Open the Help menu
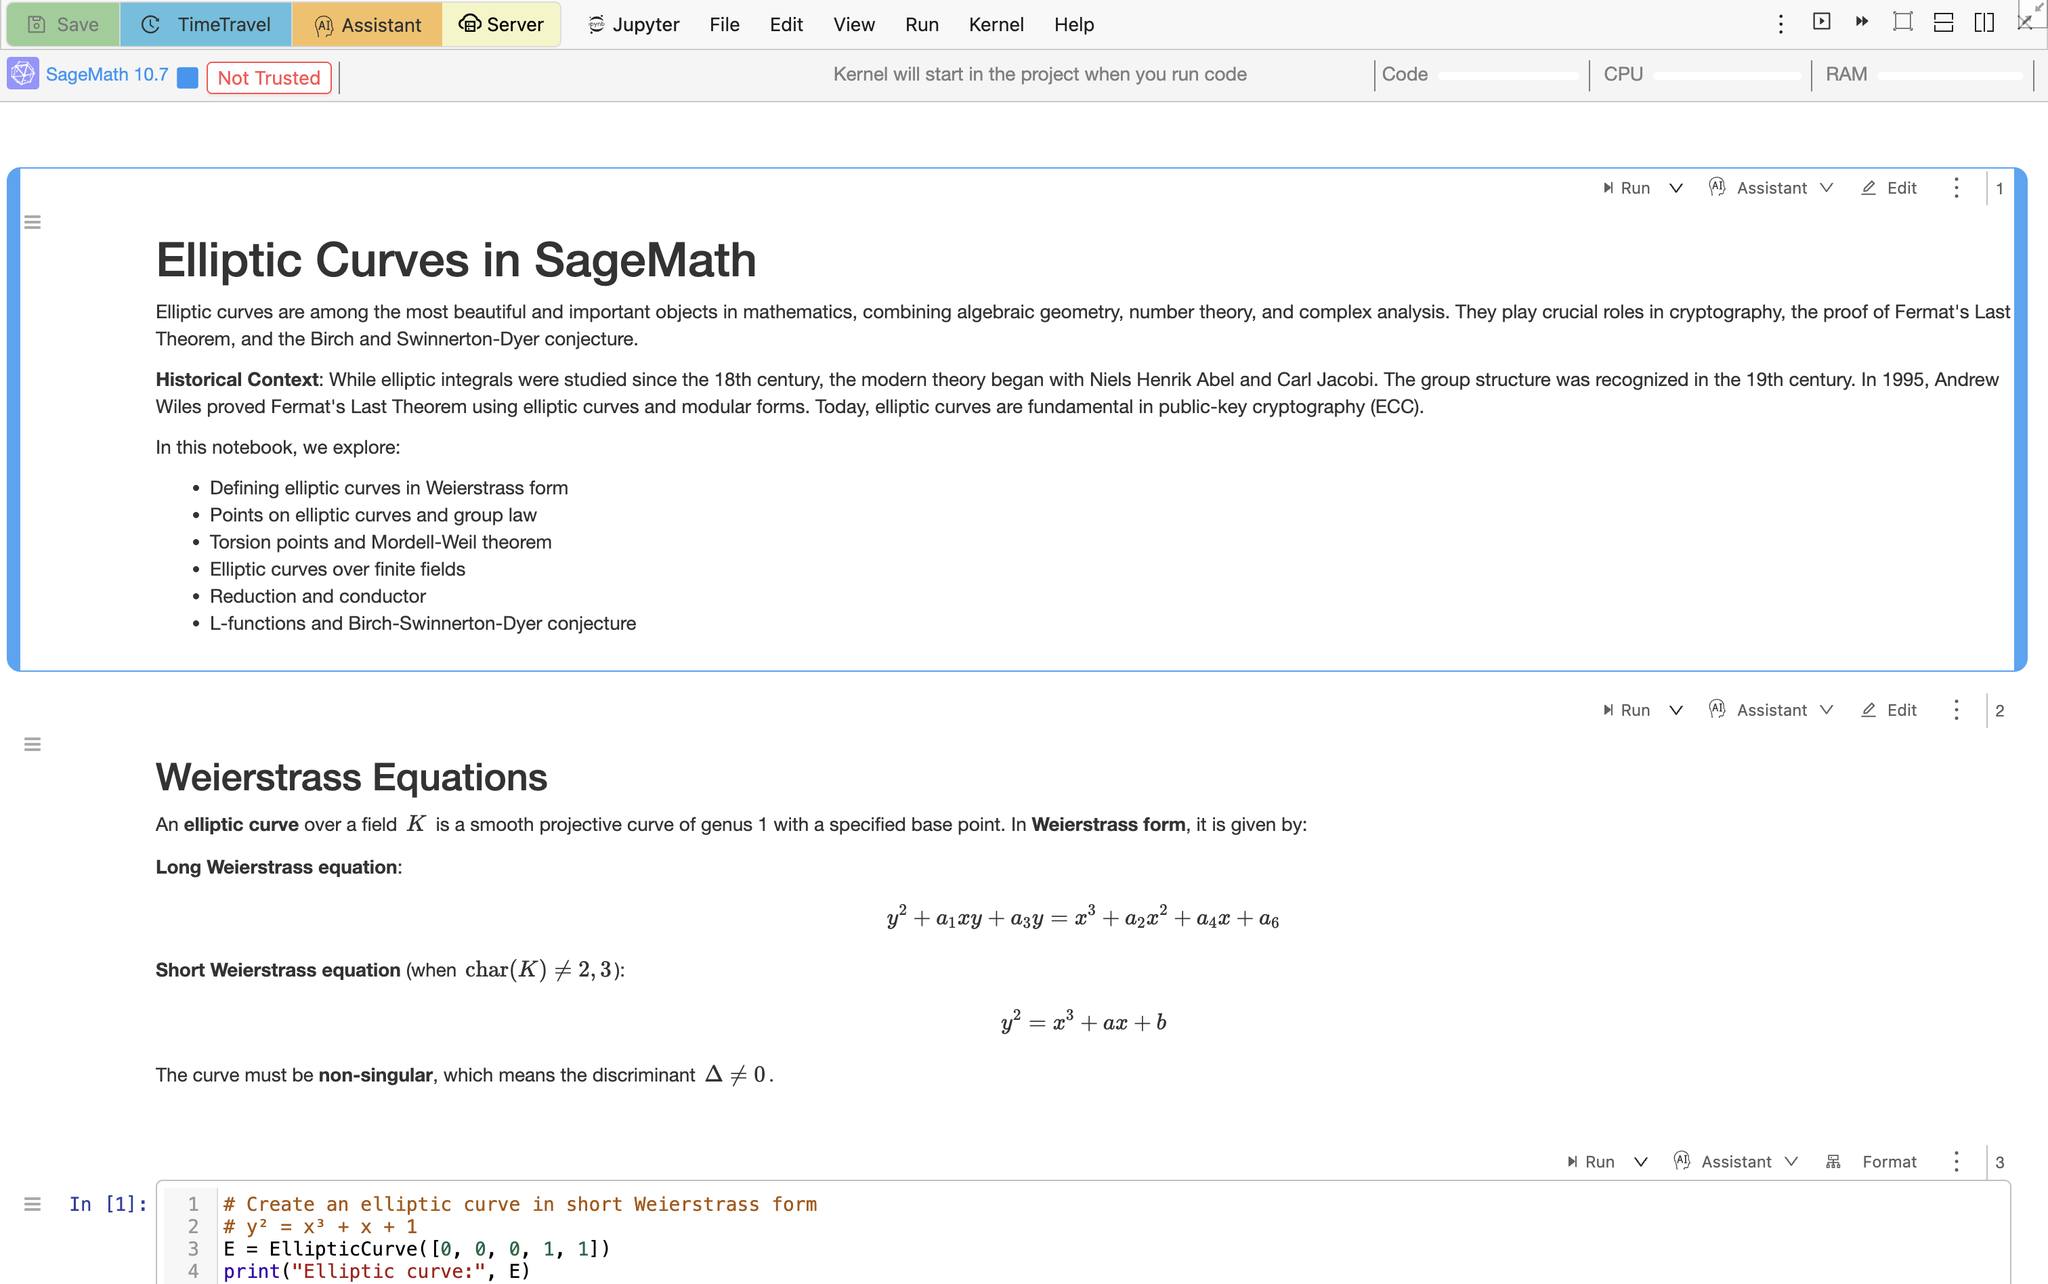This screenshot has height=1284, width=2048. [1074, 24]
